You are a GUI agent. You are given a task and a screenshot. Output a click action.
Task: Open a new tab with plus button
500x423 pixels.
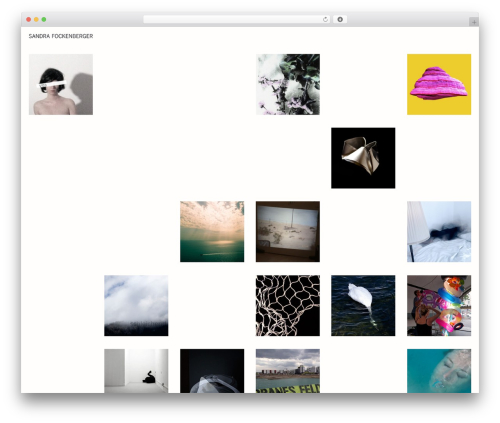click(x=474, y=22)
